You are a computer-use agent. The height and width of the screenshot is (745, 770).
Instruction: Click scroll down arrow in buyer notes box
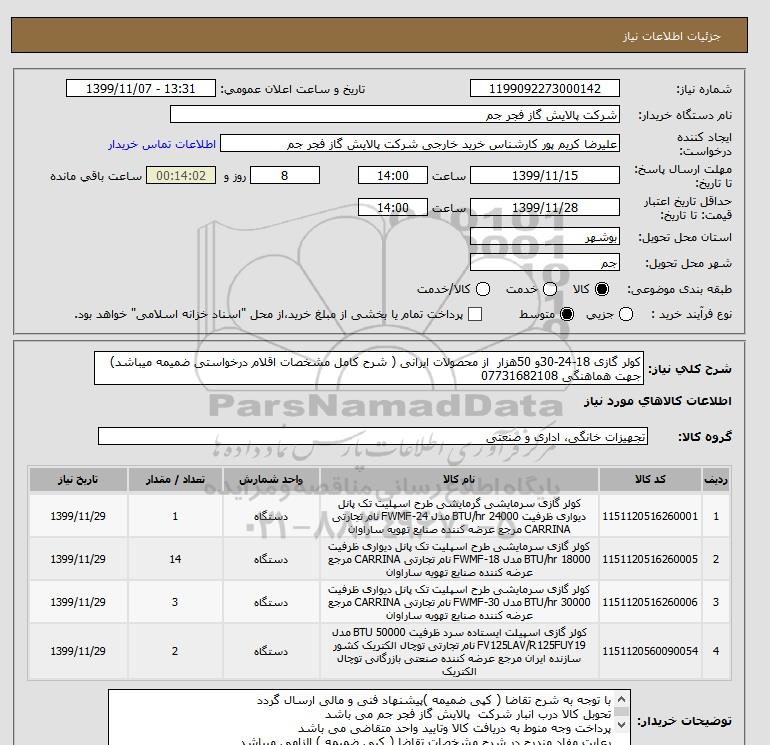(621, 724)
